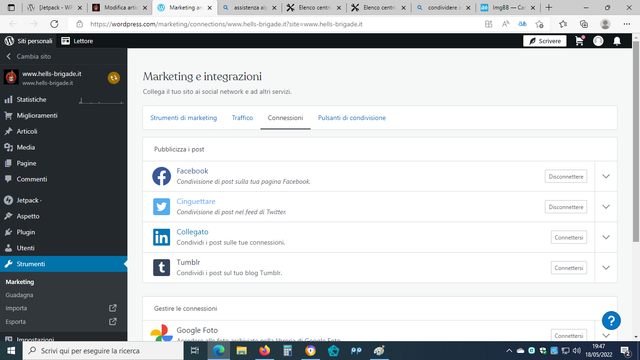Add page to favorites star icon

coord(540,24)
